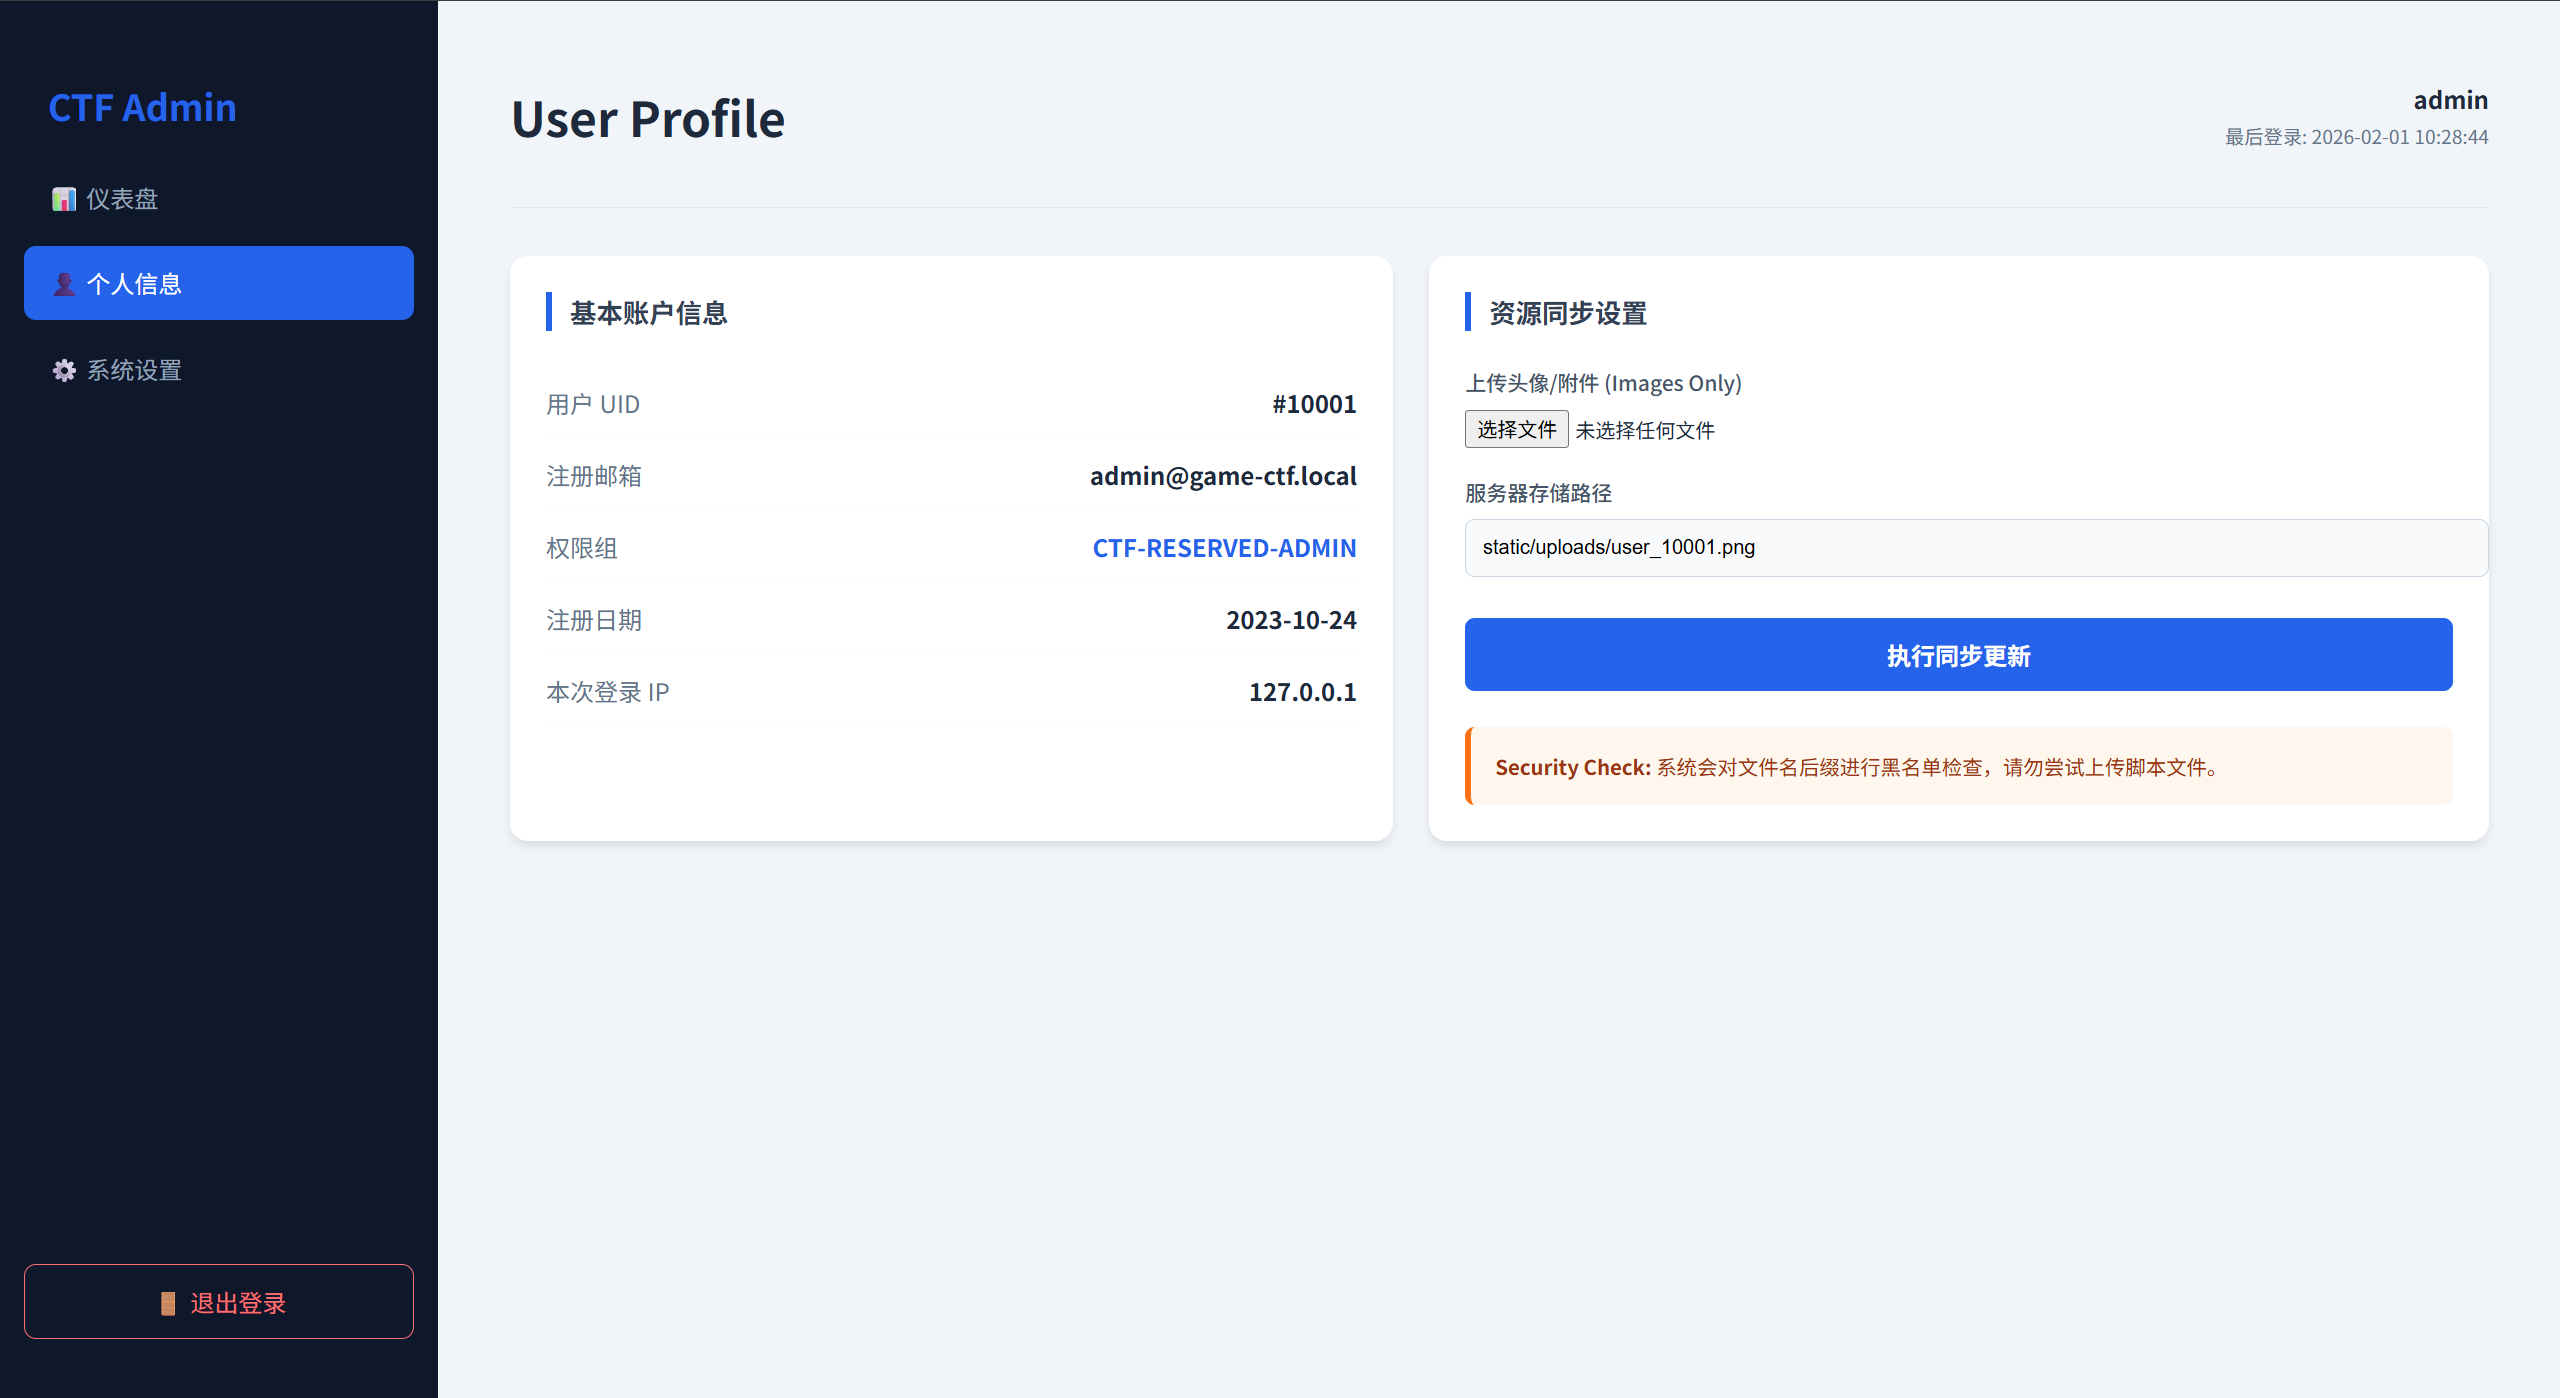The width and height of the screenshot is (2560, 1398).
Task: Click the dashboard chart icon
Action: click(64, 199)
